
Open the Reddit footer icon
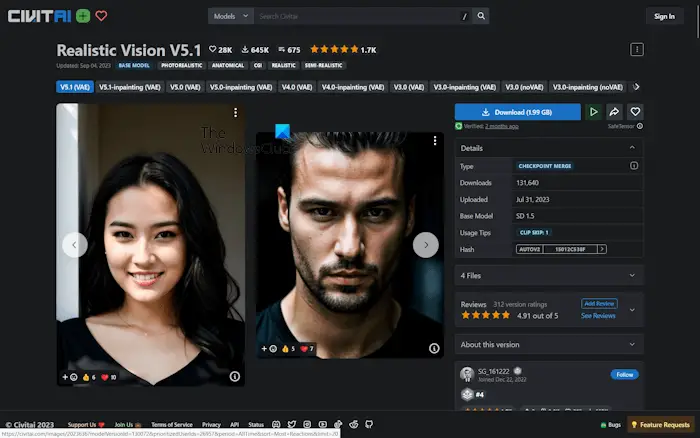[354, 424]
